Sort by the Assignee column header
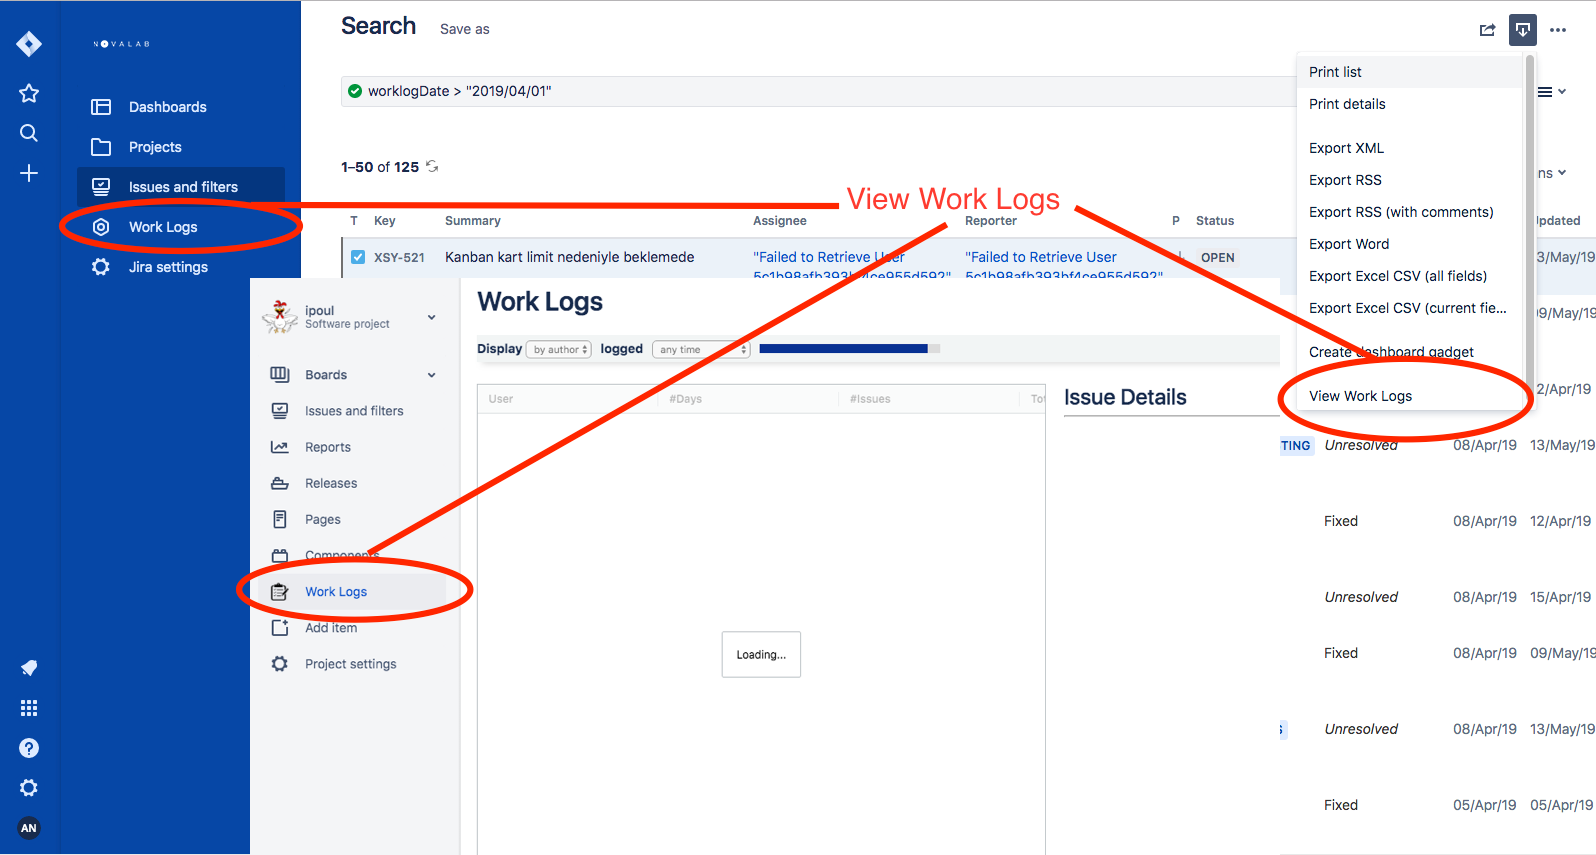The height and width of the screenshot is (855, 1596). pos(780,221)
